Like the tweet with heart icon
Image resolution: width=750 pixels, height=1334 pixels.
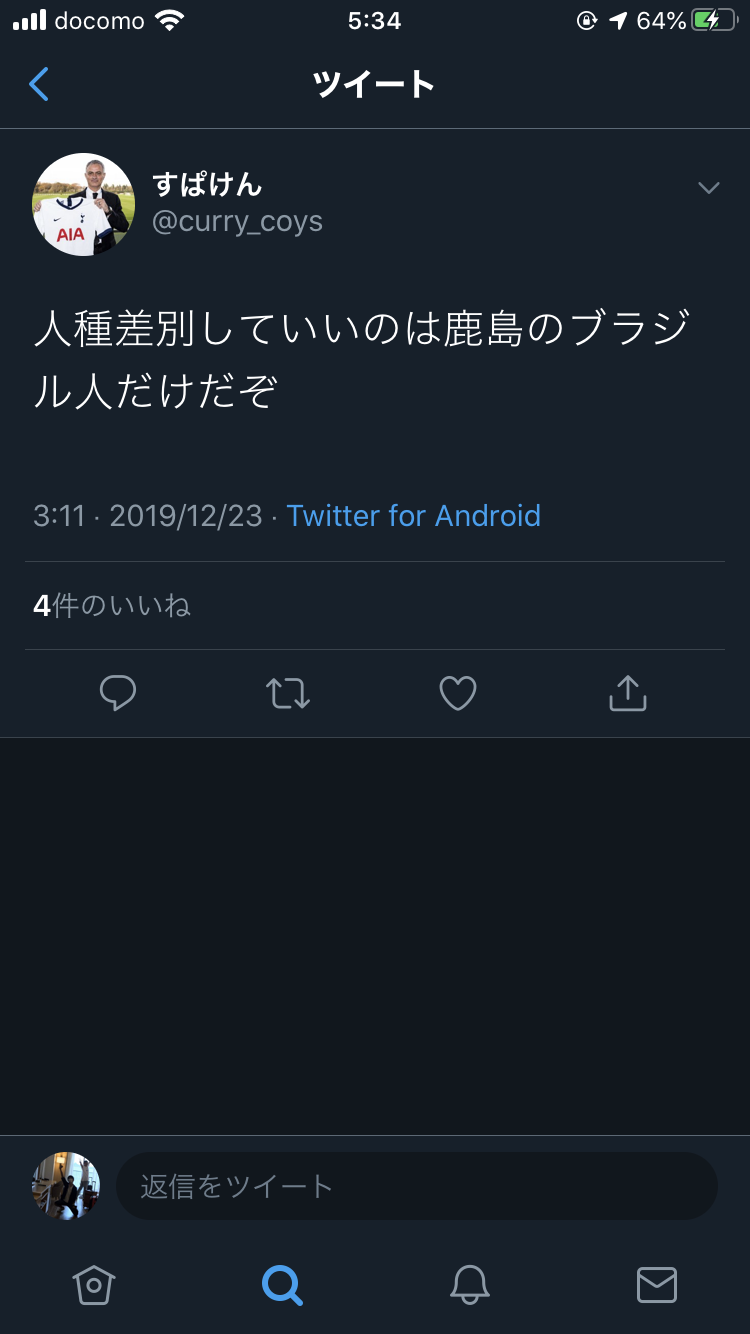(458, 693)
